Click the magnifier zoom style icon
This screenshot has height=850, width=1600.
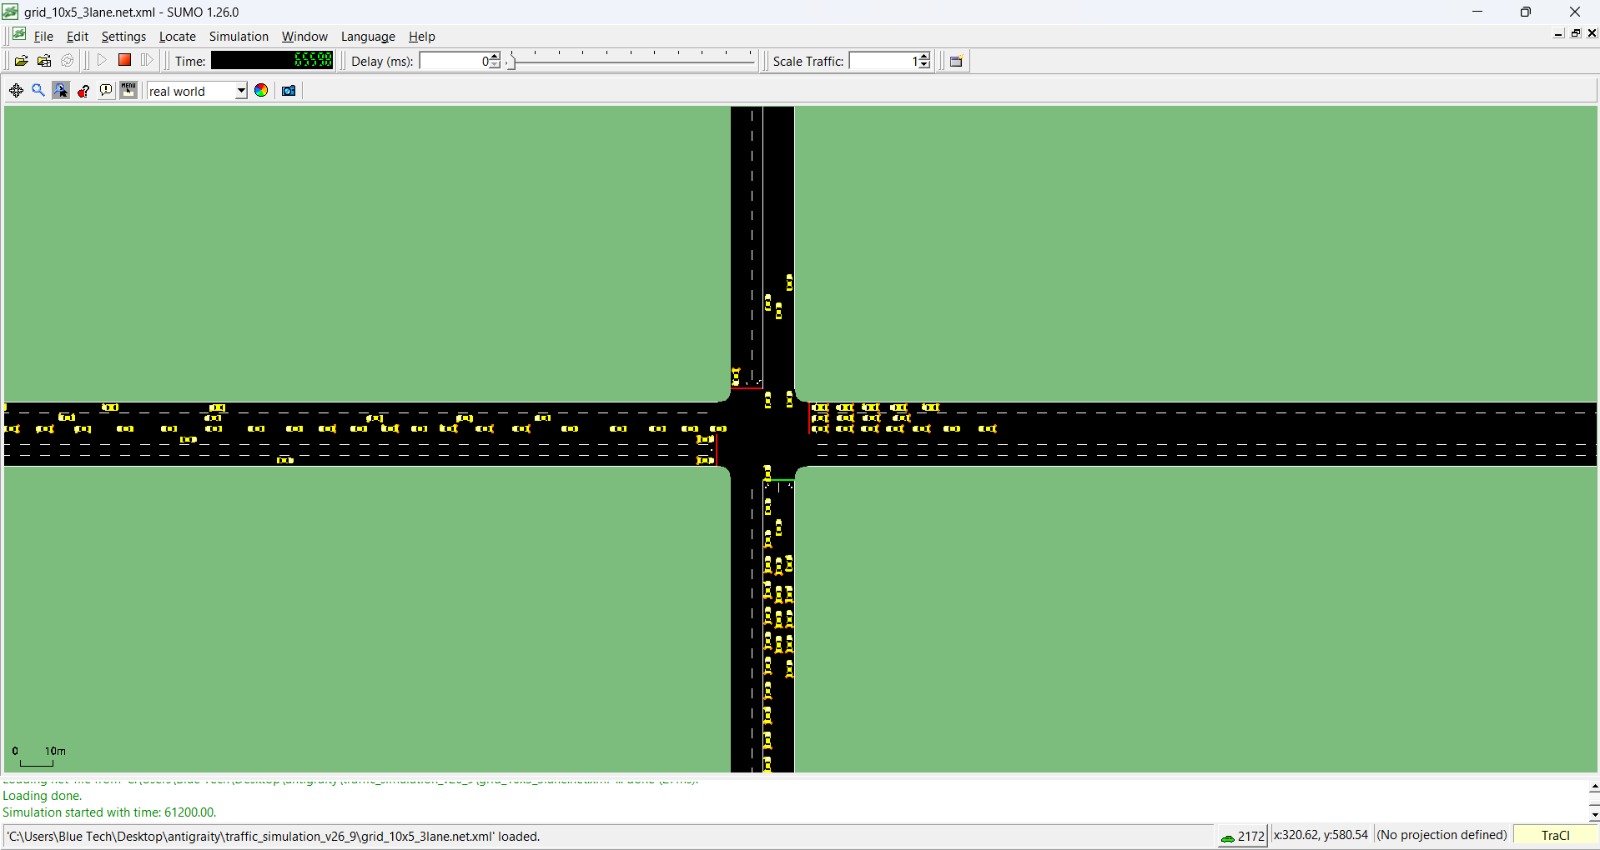38,91
